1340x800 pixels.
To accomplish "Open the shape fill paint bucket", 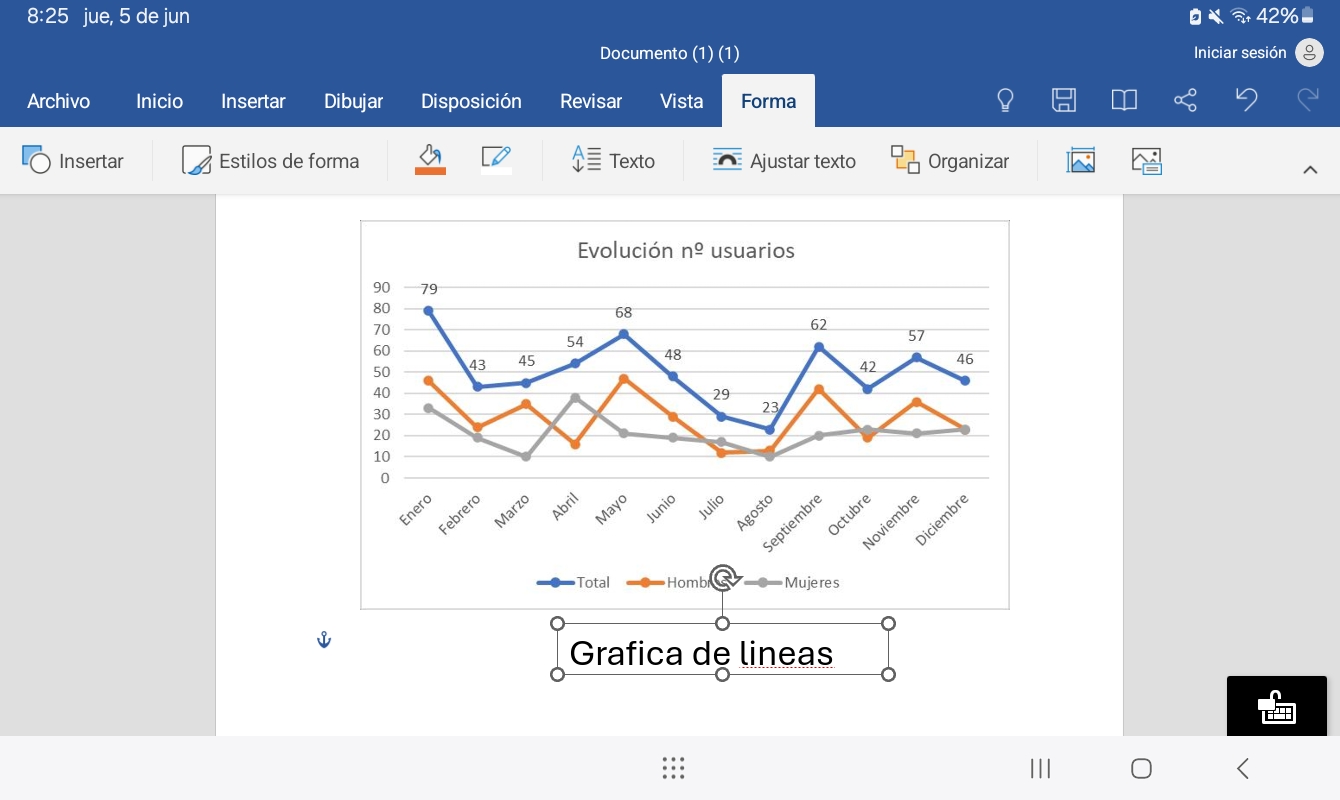I will click(430, 160).
